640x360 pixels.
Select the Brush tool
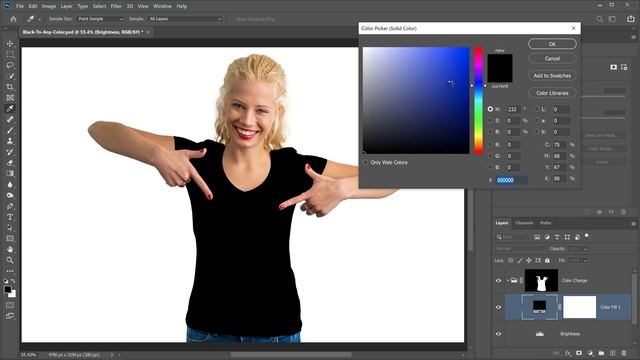click(10, 130)
